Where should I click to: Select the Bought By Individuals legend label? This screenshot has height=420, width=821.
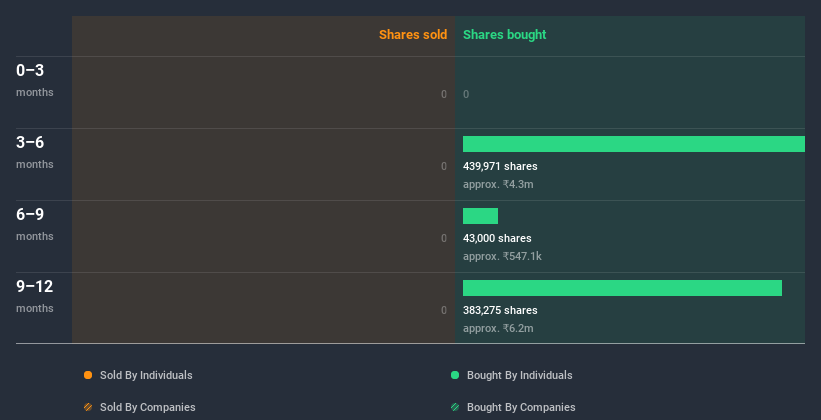[x=519, y=375]
